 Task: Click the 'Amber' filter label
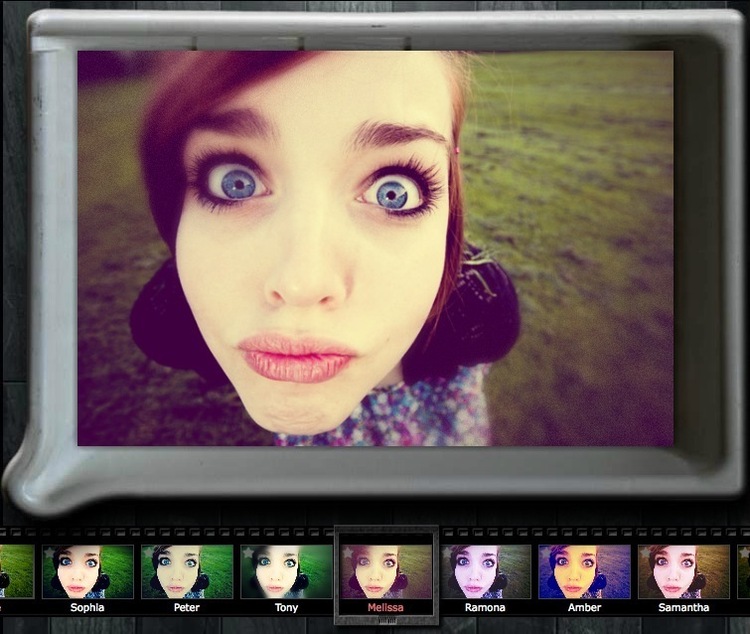tap(585, 608)
